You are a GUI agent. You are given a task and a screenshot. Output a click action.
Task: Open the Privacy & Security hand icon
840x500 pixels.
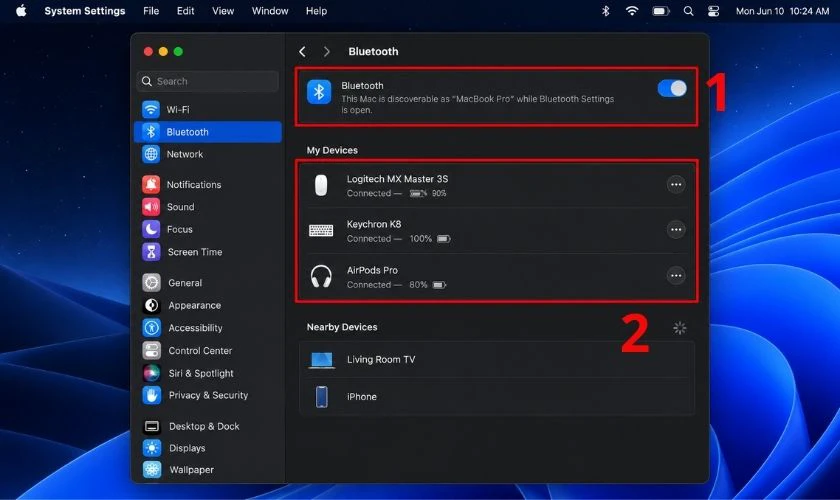click(x=152, y=395)
